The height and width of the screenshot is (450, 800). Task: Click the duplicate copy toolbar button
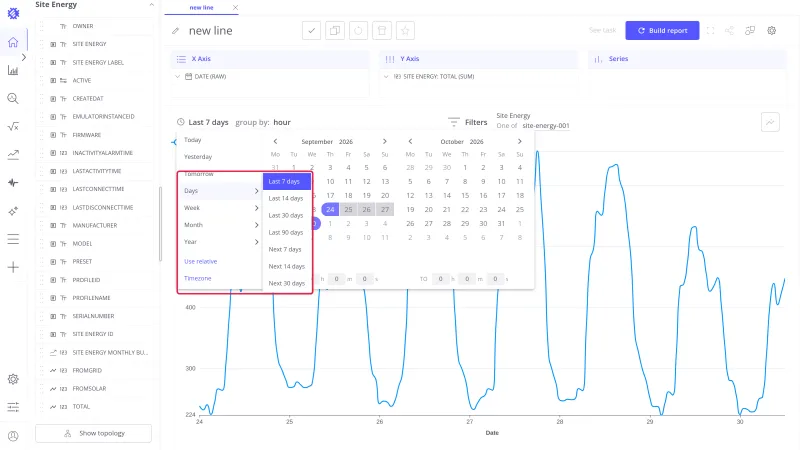335,31
